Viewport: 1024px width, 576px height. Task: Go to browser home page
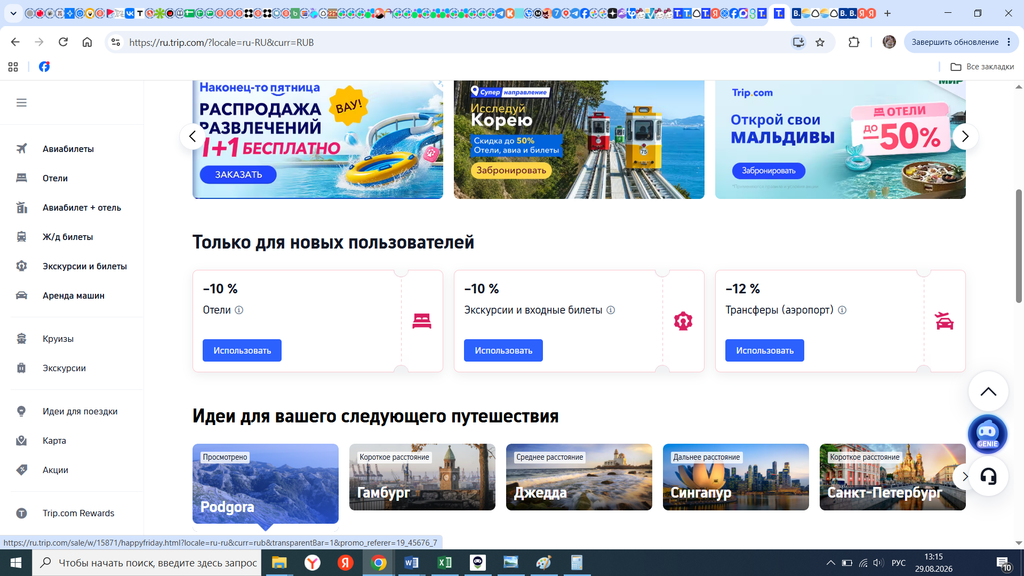pyautogui.click(x=87, y=42)
